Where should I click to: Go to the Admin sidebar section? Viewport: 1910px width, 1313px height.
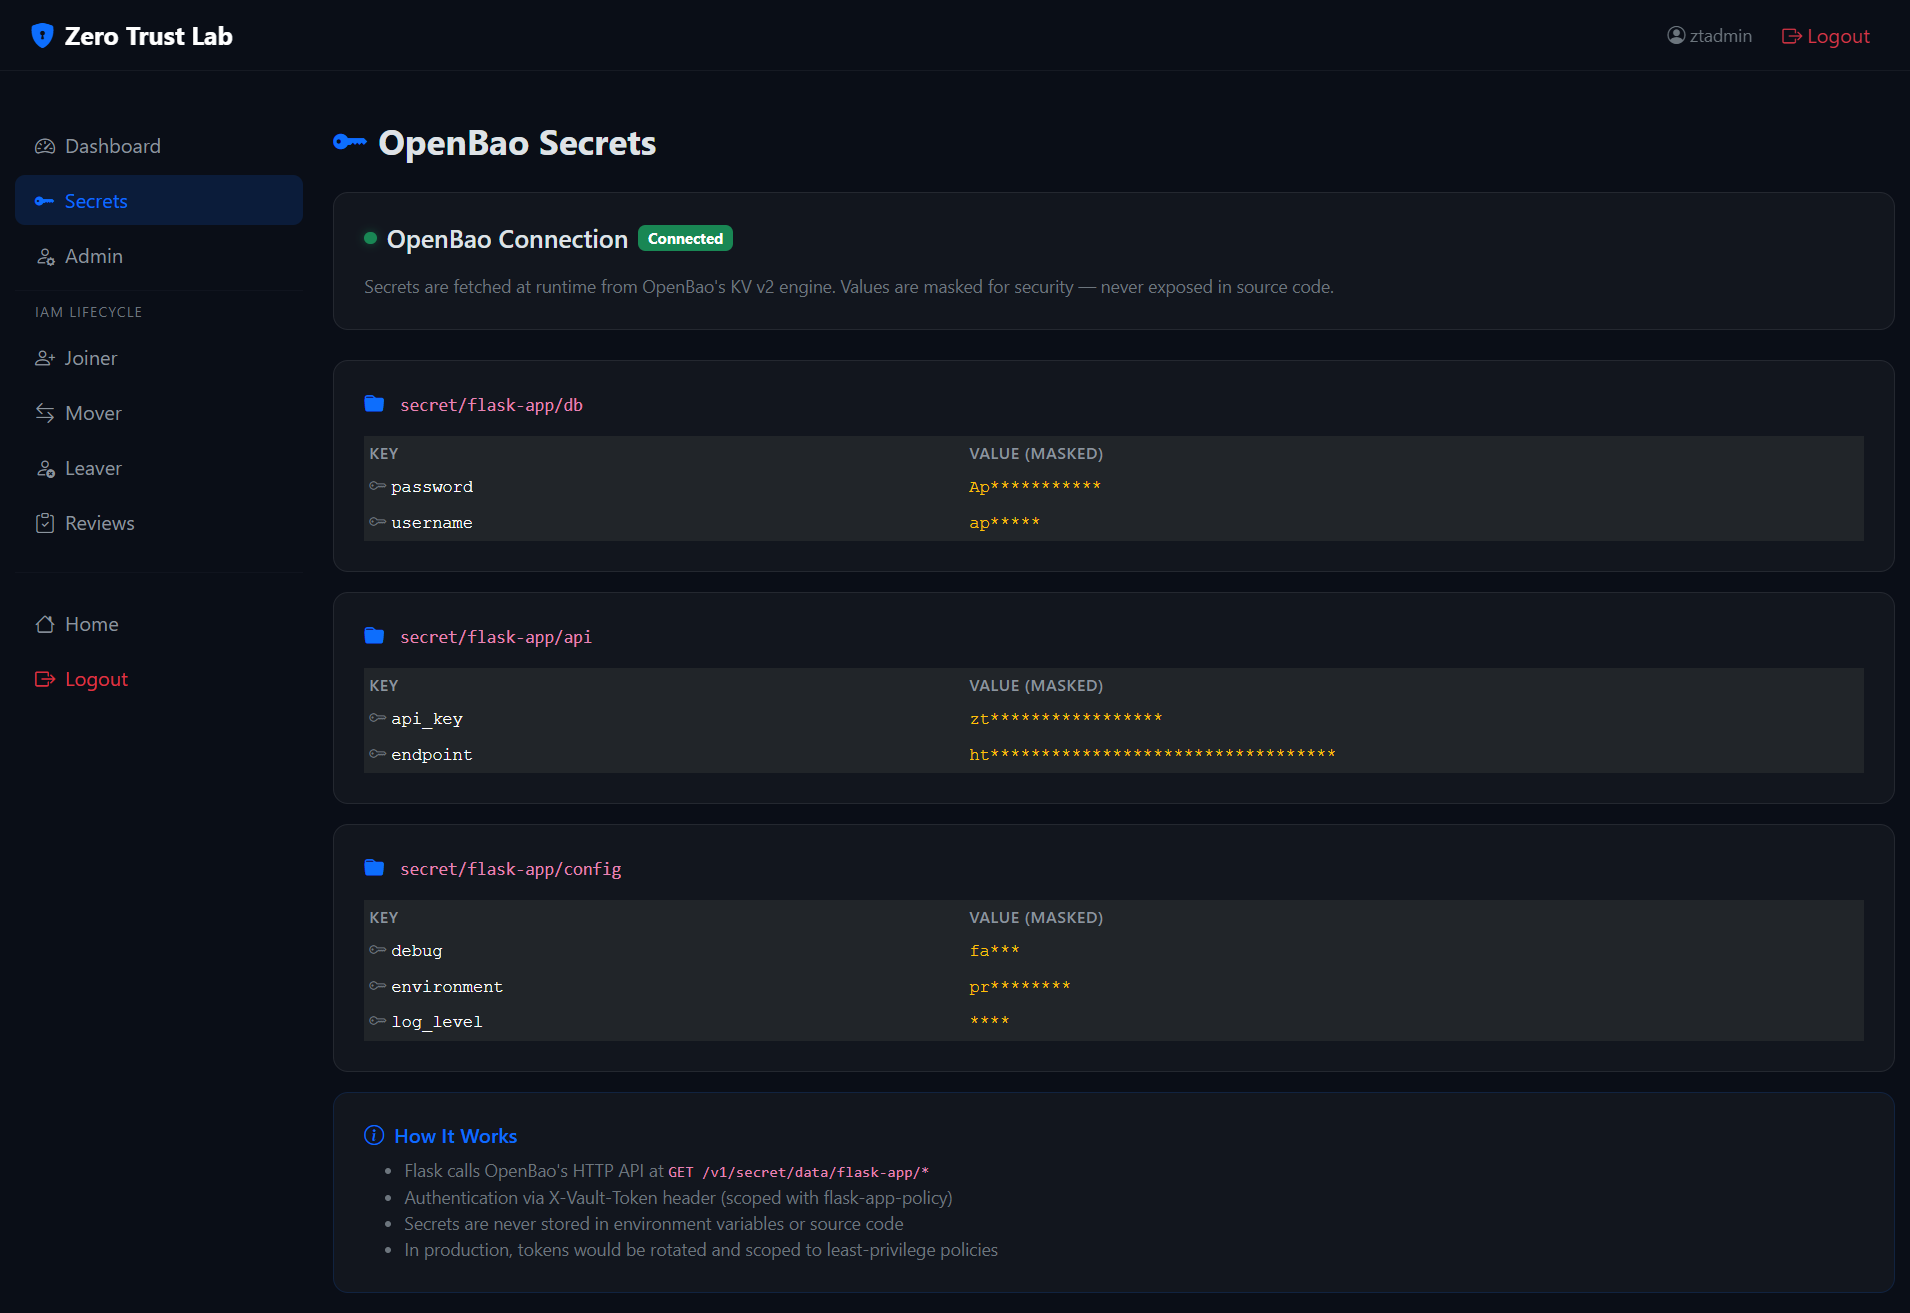pos(93,256)
